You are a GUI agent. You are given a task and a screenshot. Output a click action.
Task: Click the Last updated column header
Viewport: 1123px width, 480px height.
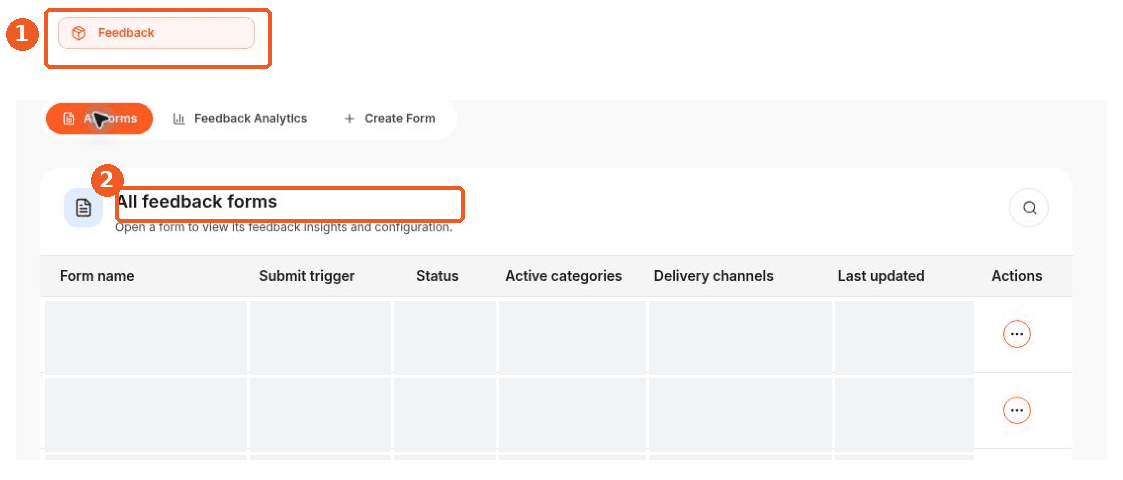coord(881,276)
